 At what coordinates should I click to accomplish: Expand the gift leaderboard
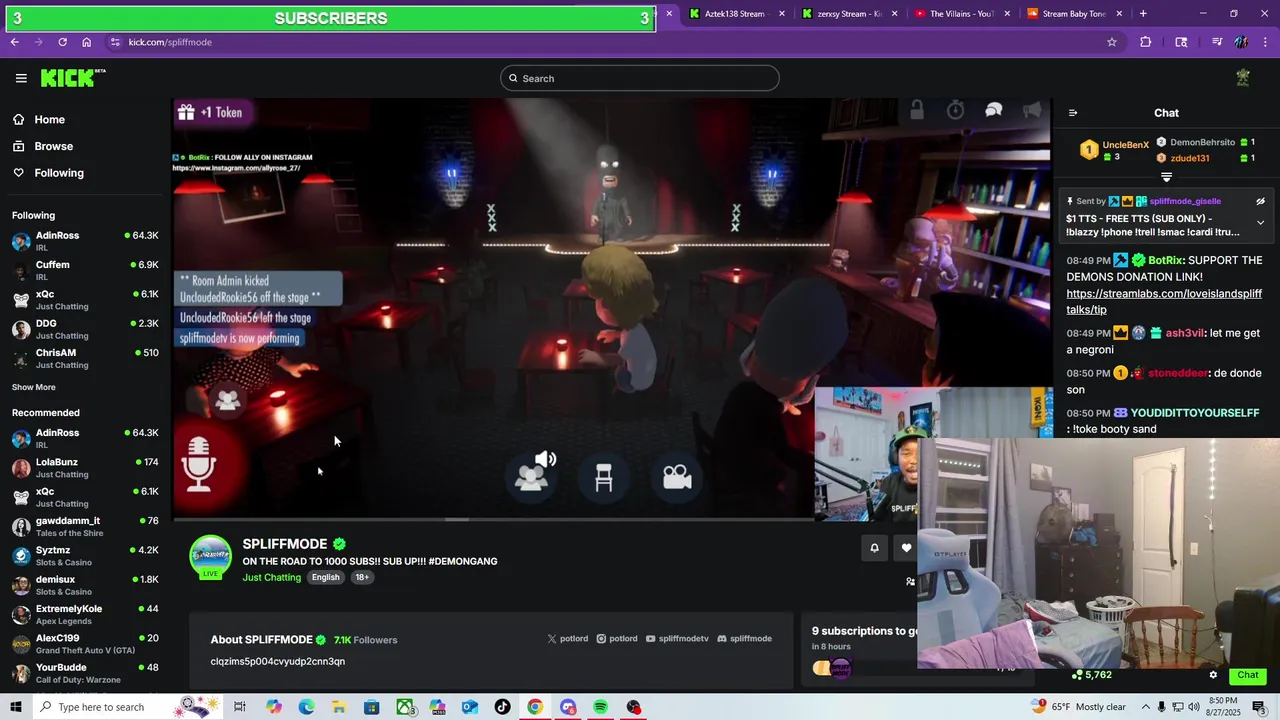click(x=1166, y=177)
